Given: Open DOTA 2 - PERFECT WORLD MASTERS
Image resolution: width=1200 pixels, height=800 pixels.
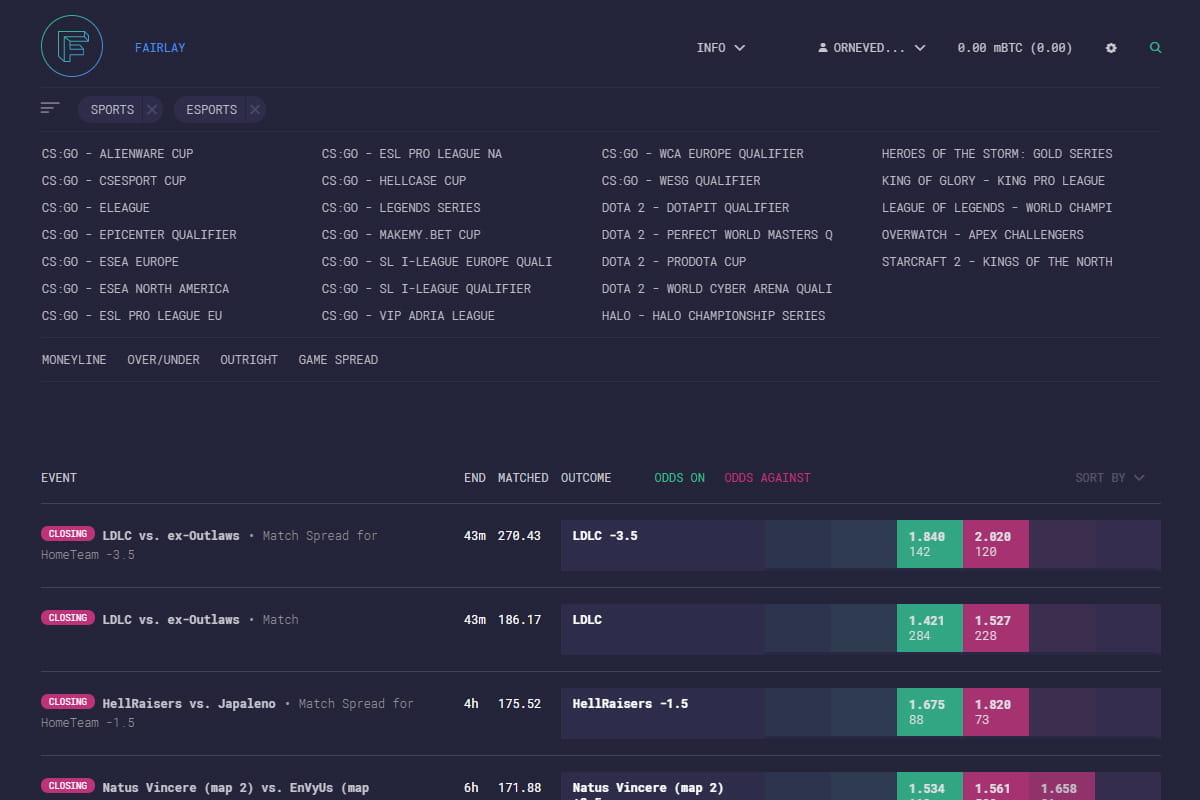Looking at the screenshot, I should click(x=717, y=235).
